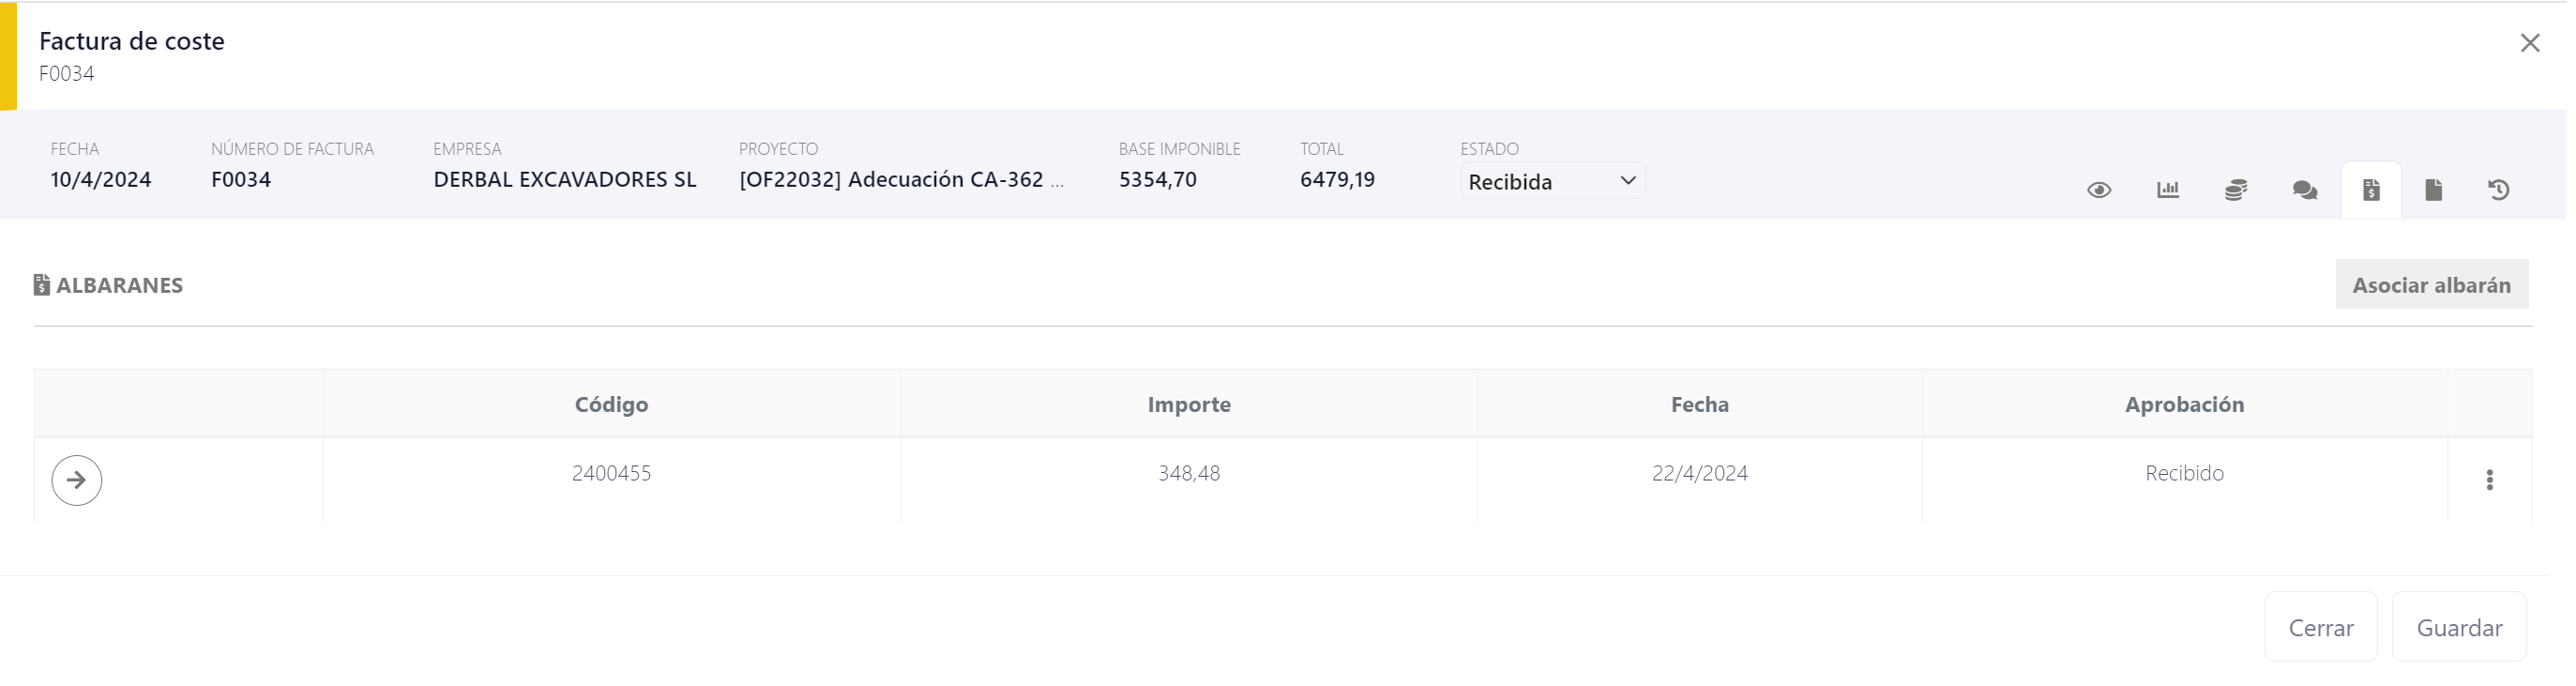The image size is (2576, 686).
Task: Open the chat comments tab icon
Action: (x=2305, y=190)
